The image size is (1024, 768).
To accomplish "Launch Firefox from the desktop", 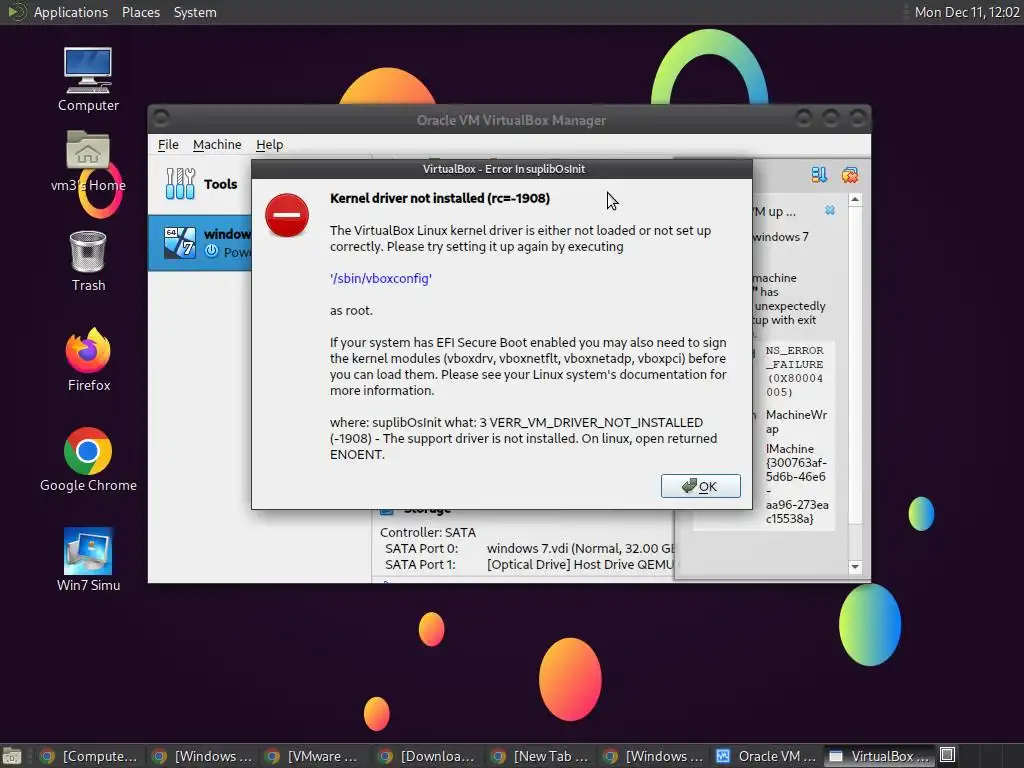I will click(x=88, y=360).
